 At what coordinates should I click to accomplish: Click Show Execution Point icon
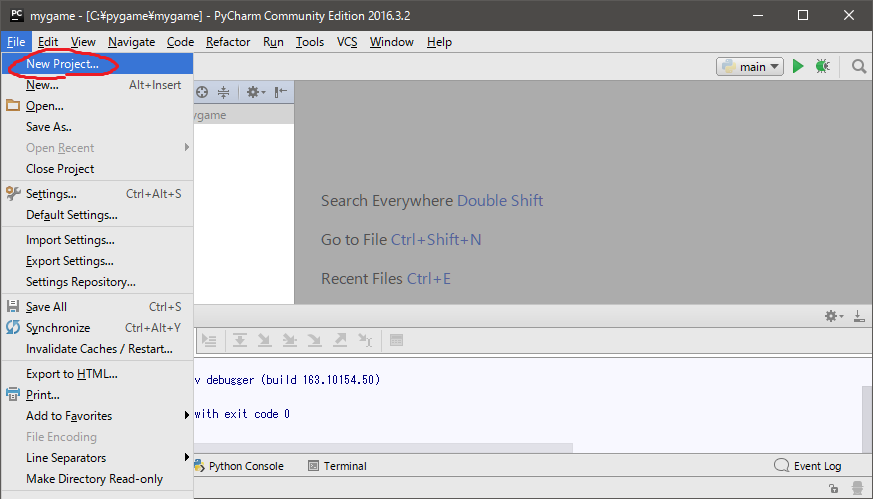pyautogui.click(x=209, y=340)
